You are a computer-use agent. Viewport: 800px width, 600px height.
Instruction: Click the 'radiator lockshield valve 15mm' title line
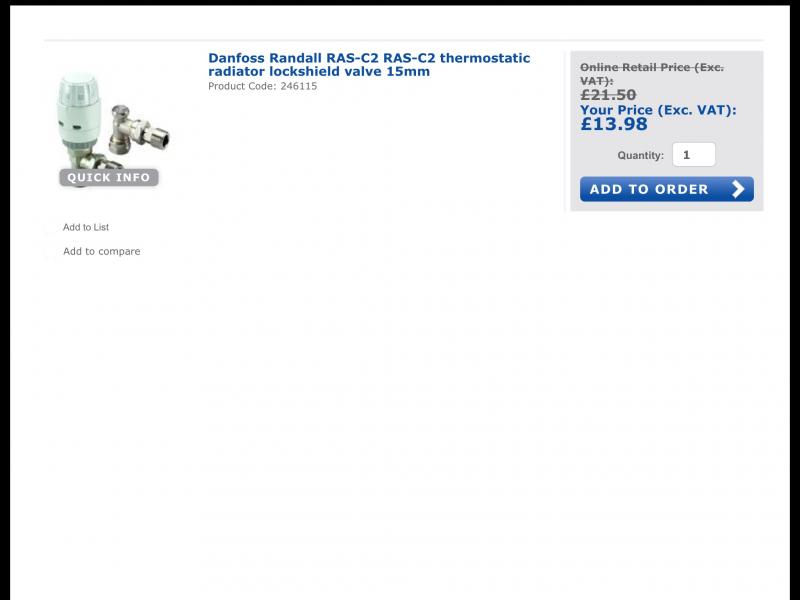pyautogui.click(x=319, y=71)
